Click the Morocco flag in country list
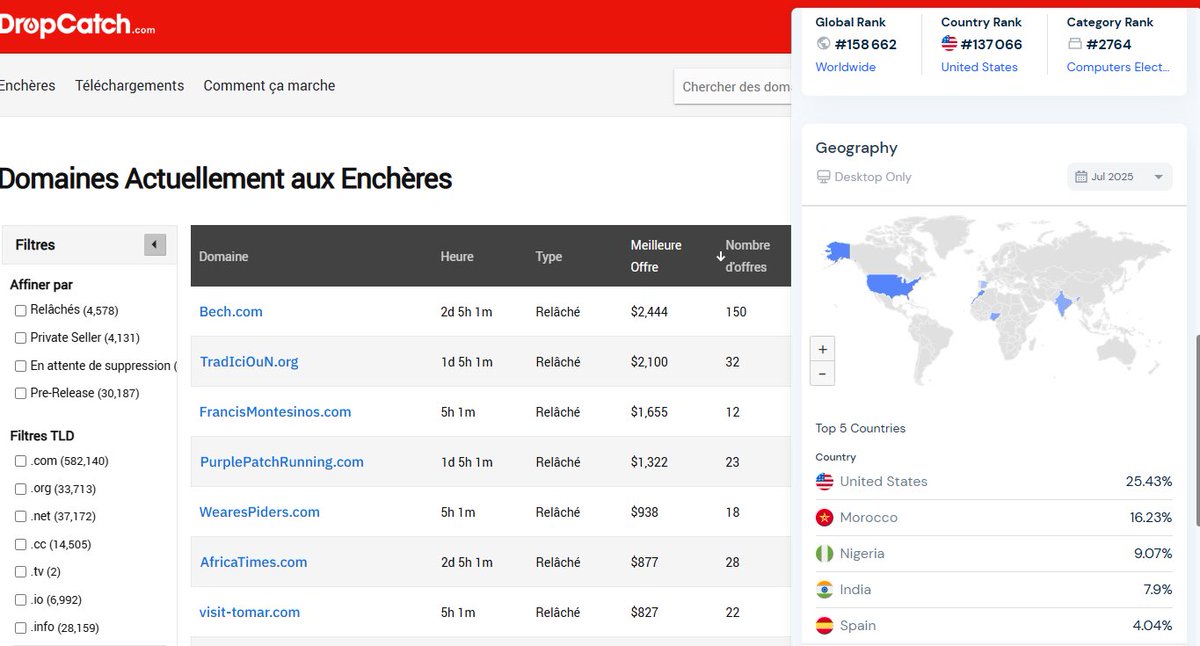 tap(825, 518)
